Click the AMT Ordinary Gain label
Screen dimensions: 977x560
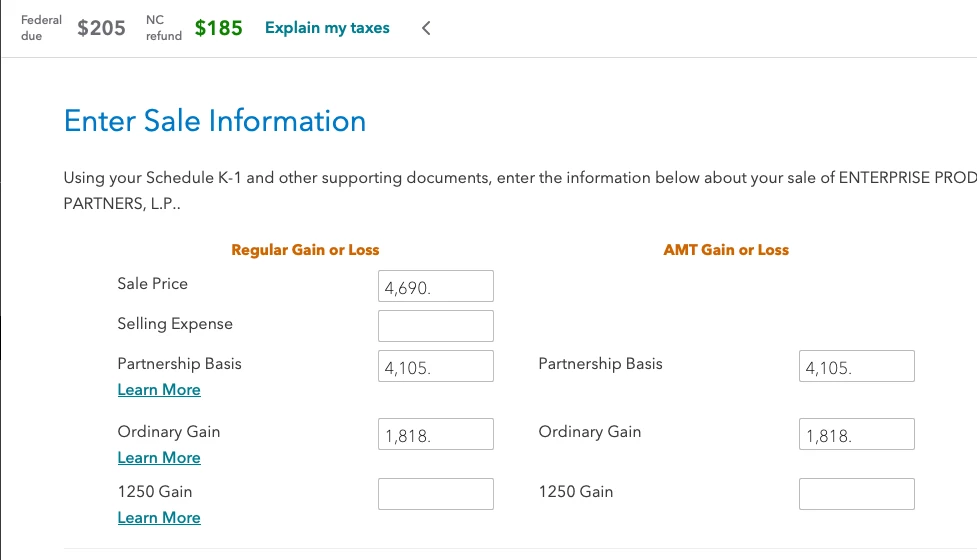(589, 432)
